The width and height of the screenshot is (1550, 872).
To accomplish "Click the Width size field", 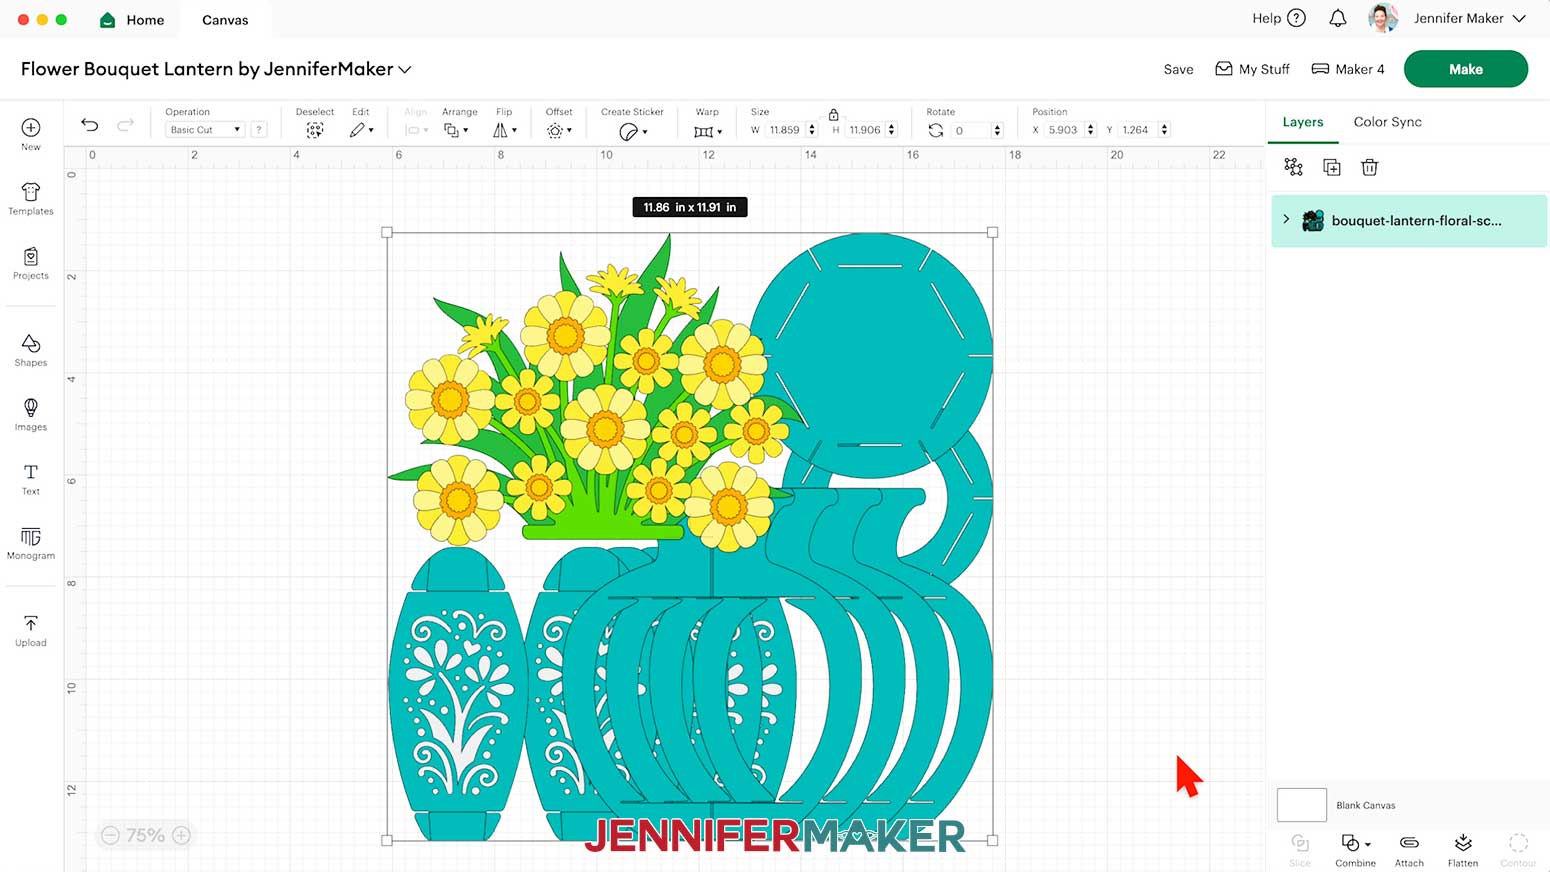I will click(x=785, y=130).
